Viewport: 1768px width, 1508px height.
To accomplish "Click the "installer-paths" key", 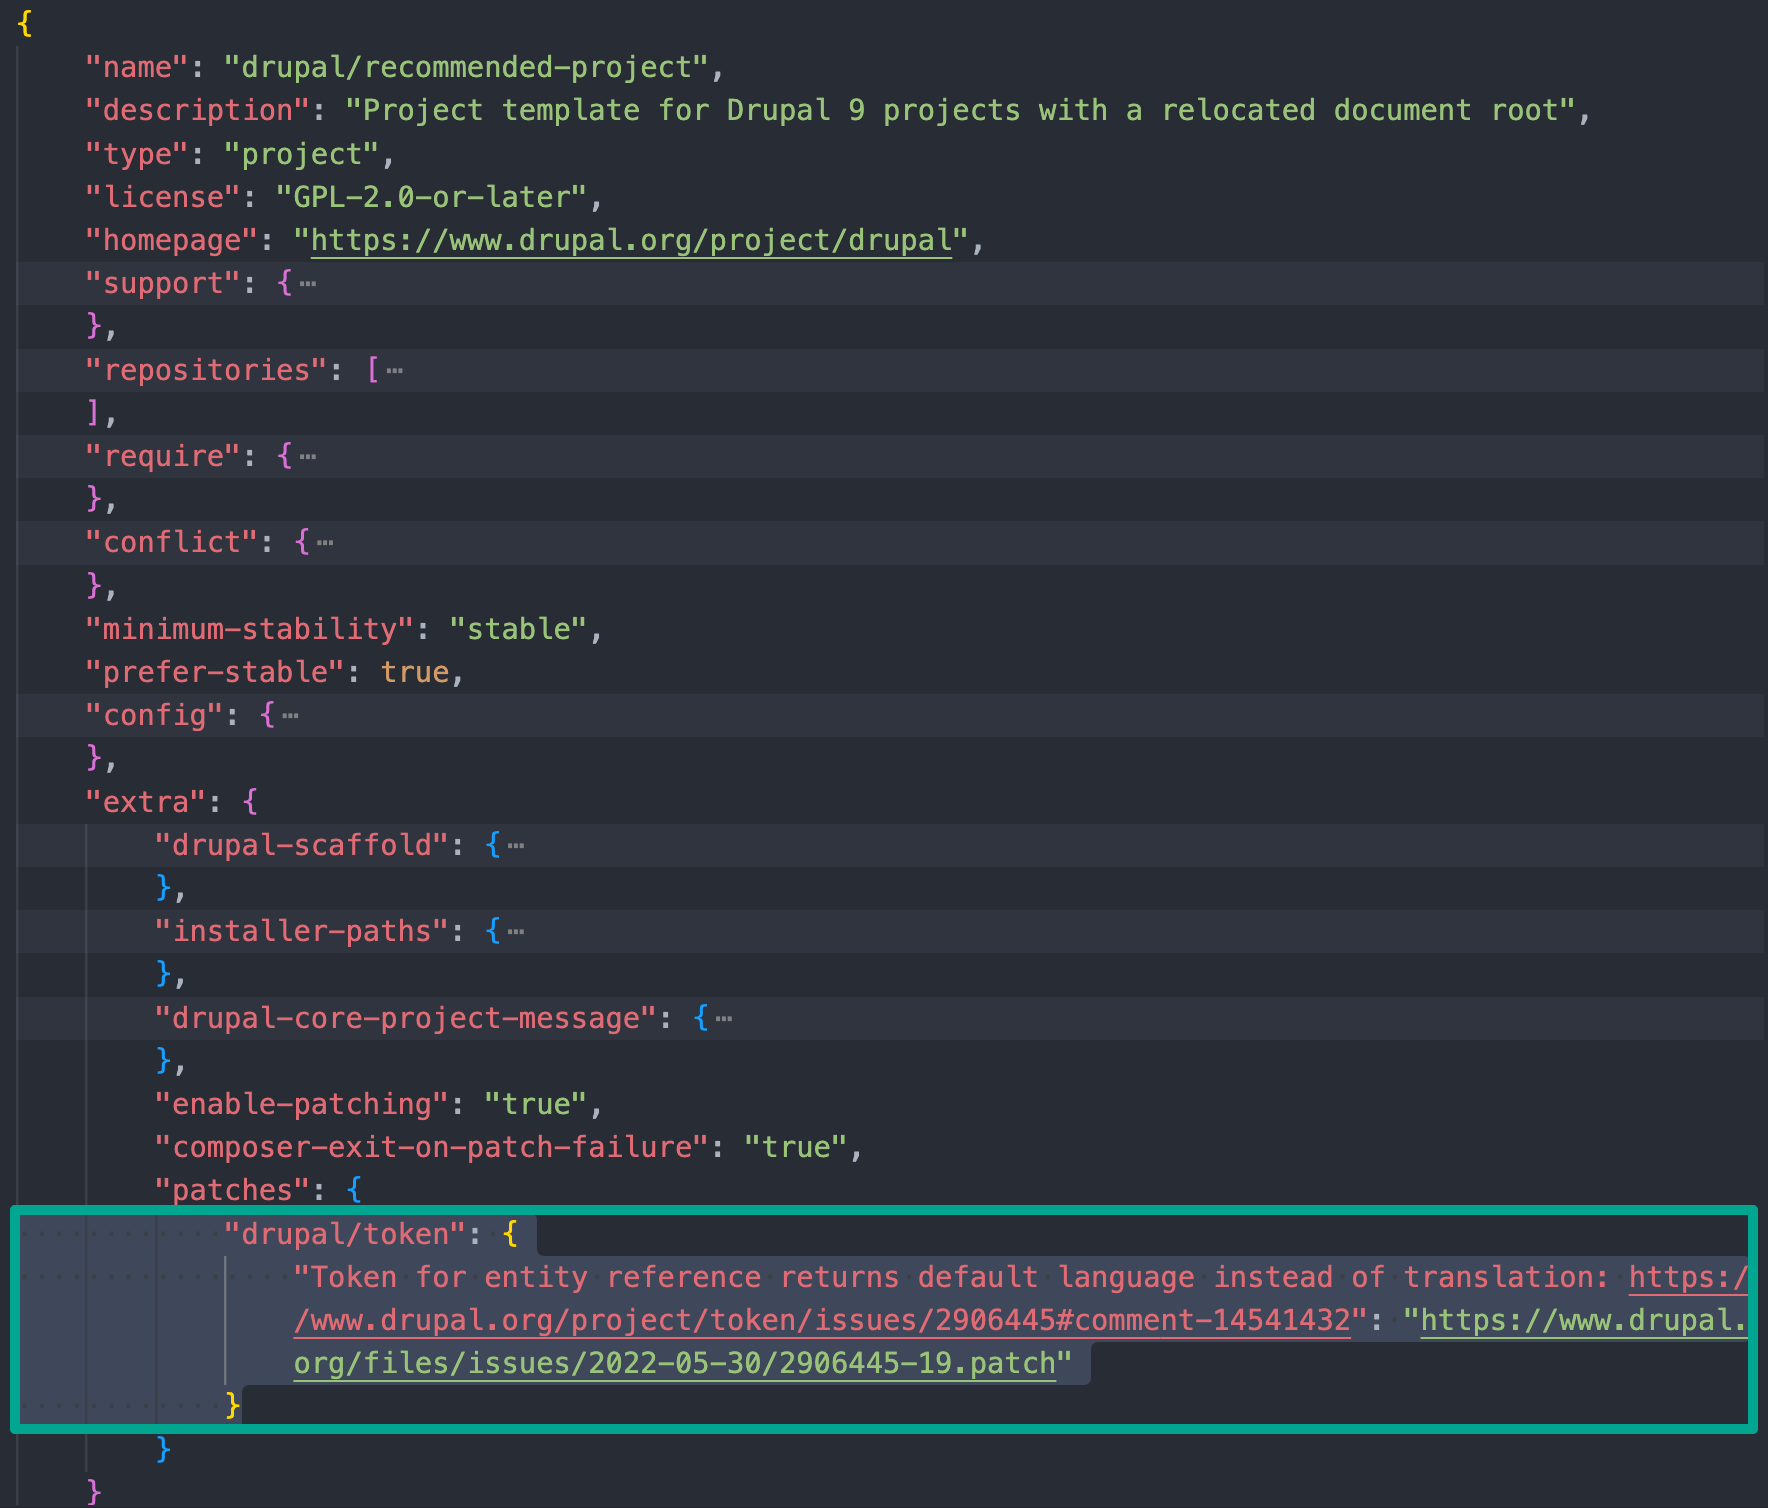I will coord(302,932).
